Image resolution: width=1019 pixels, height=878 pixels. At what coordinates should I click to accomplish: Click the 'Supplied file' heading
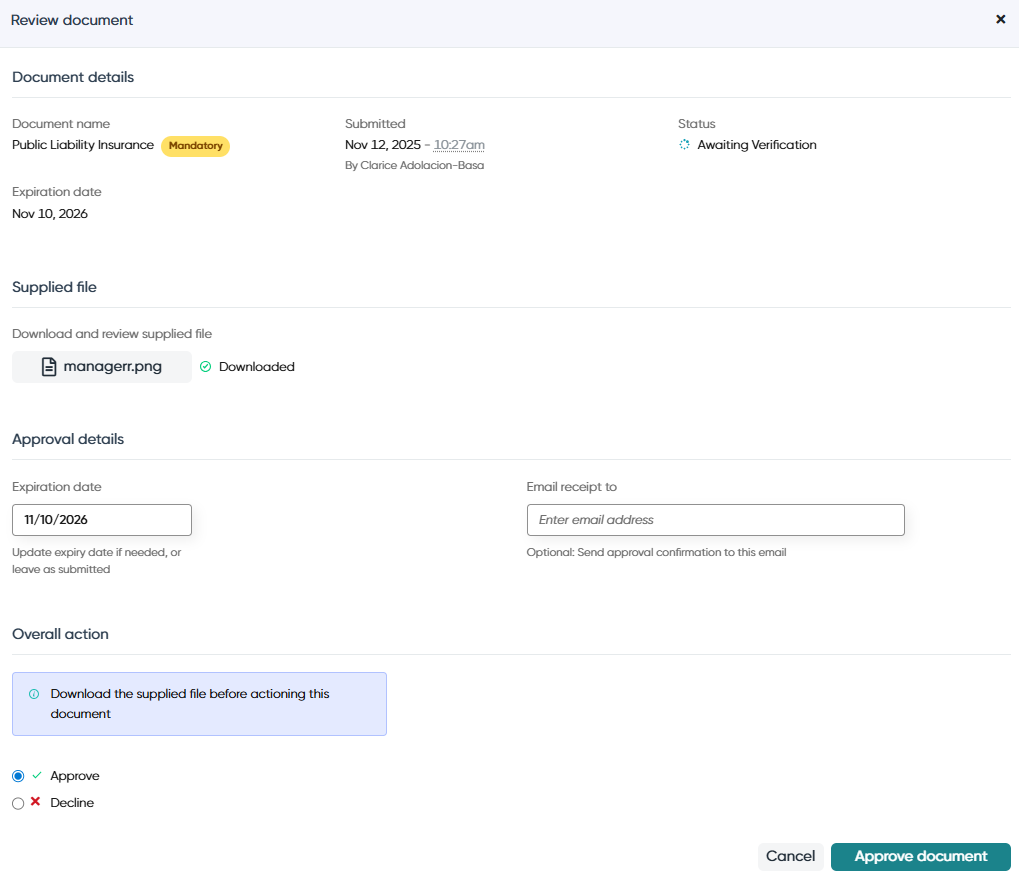(x=54, y=287)
